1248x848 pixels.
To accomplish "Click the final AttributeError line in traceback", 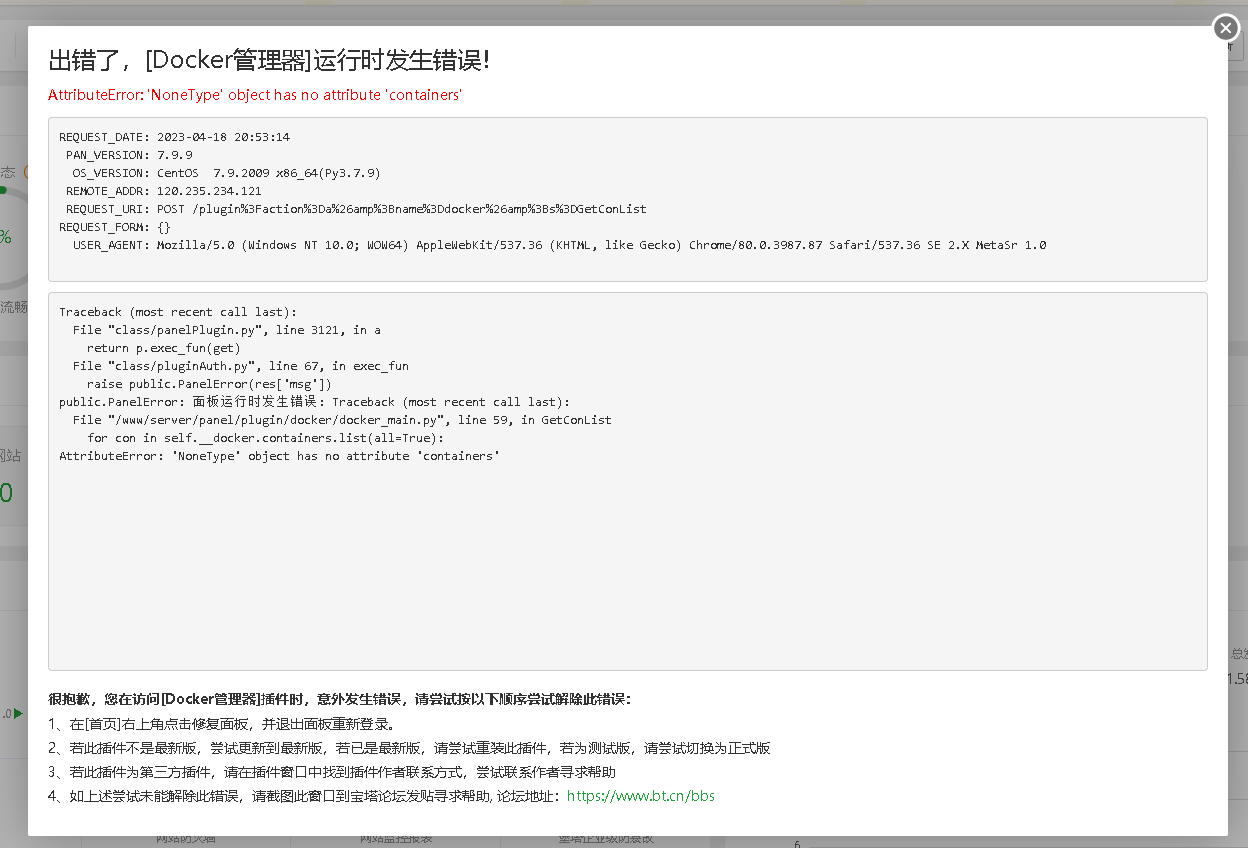I will 279,456.
